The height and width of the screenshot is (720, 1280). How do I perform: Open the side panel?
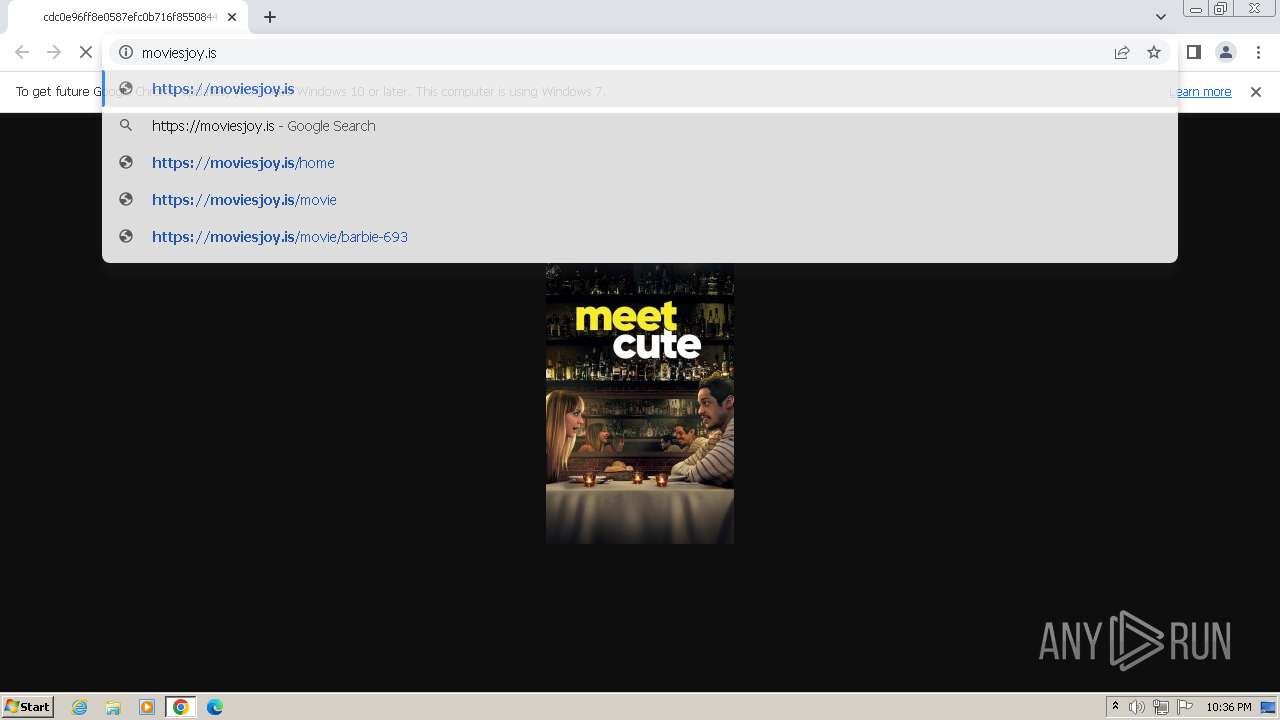point(1194,52)
